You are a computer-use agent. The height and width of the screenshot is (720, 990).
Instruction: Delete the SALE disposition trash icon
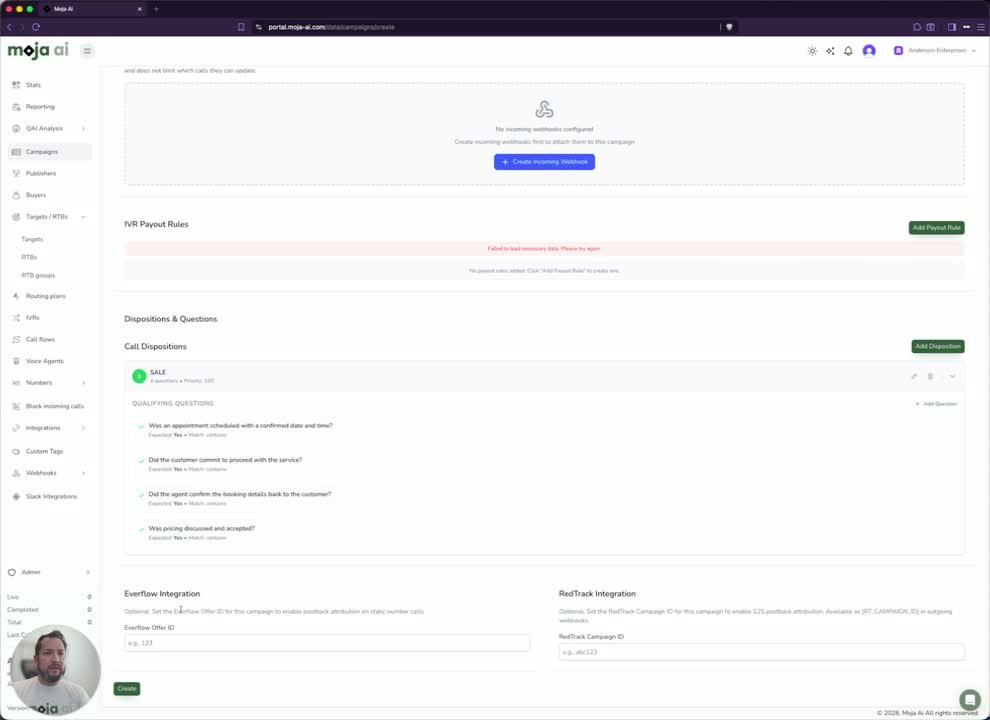[930, 376]
